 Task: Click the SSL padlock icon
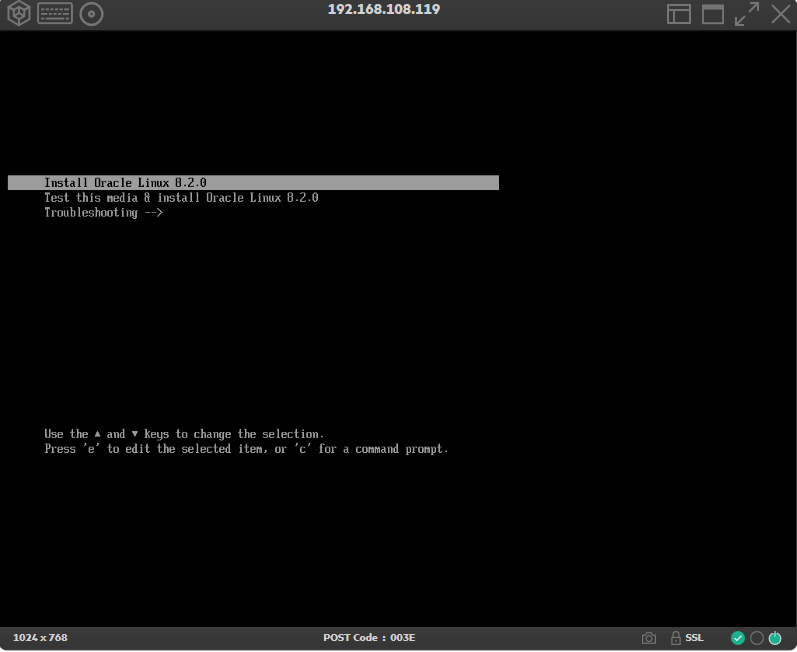coord(676,638)
